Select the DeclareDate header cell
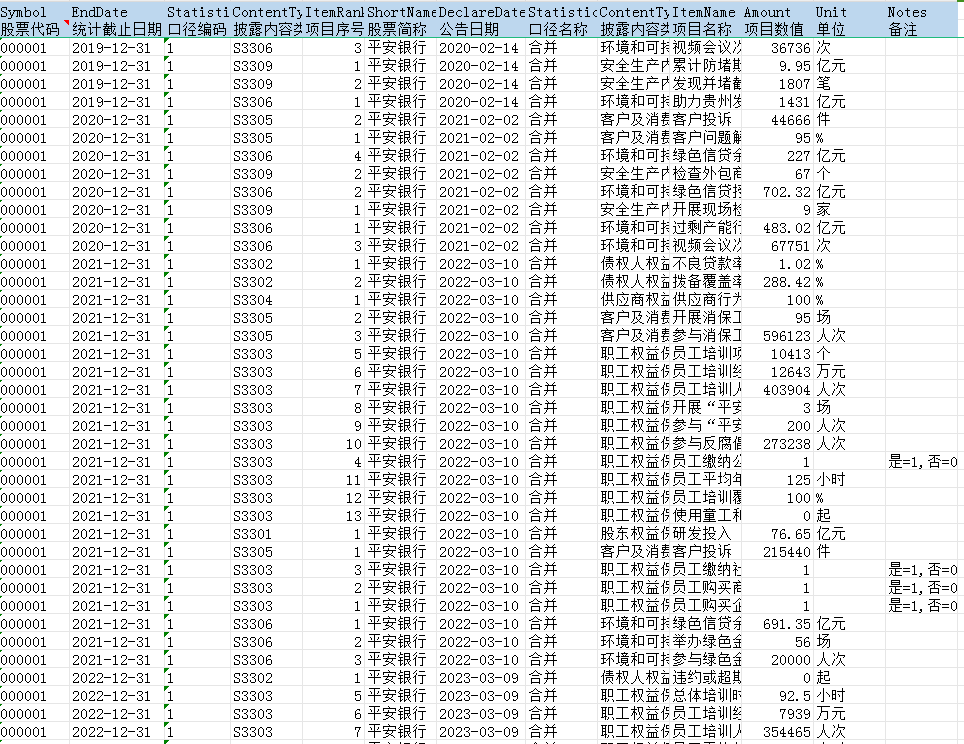The width and height of the screenshot is (964, 744). 481,12
